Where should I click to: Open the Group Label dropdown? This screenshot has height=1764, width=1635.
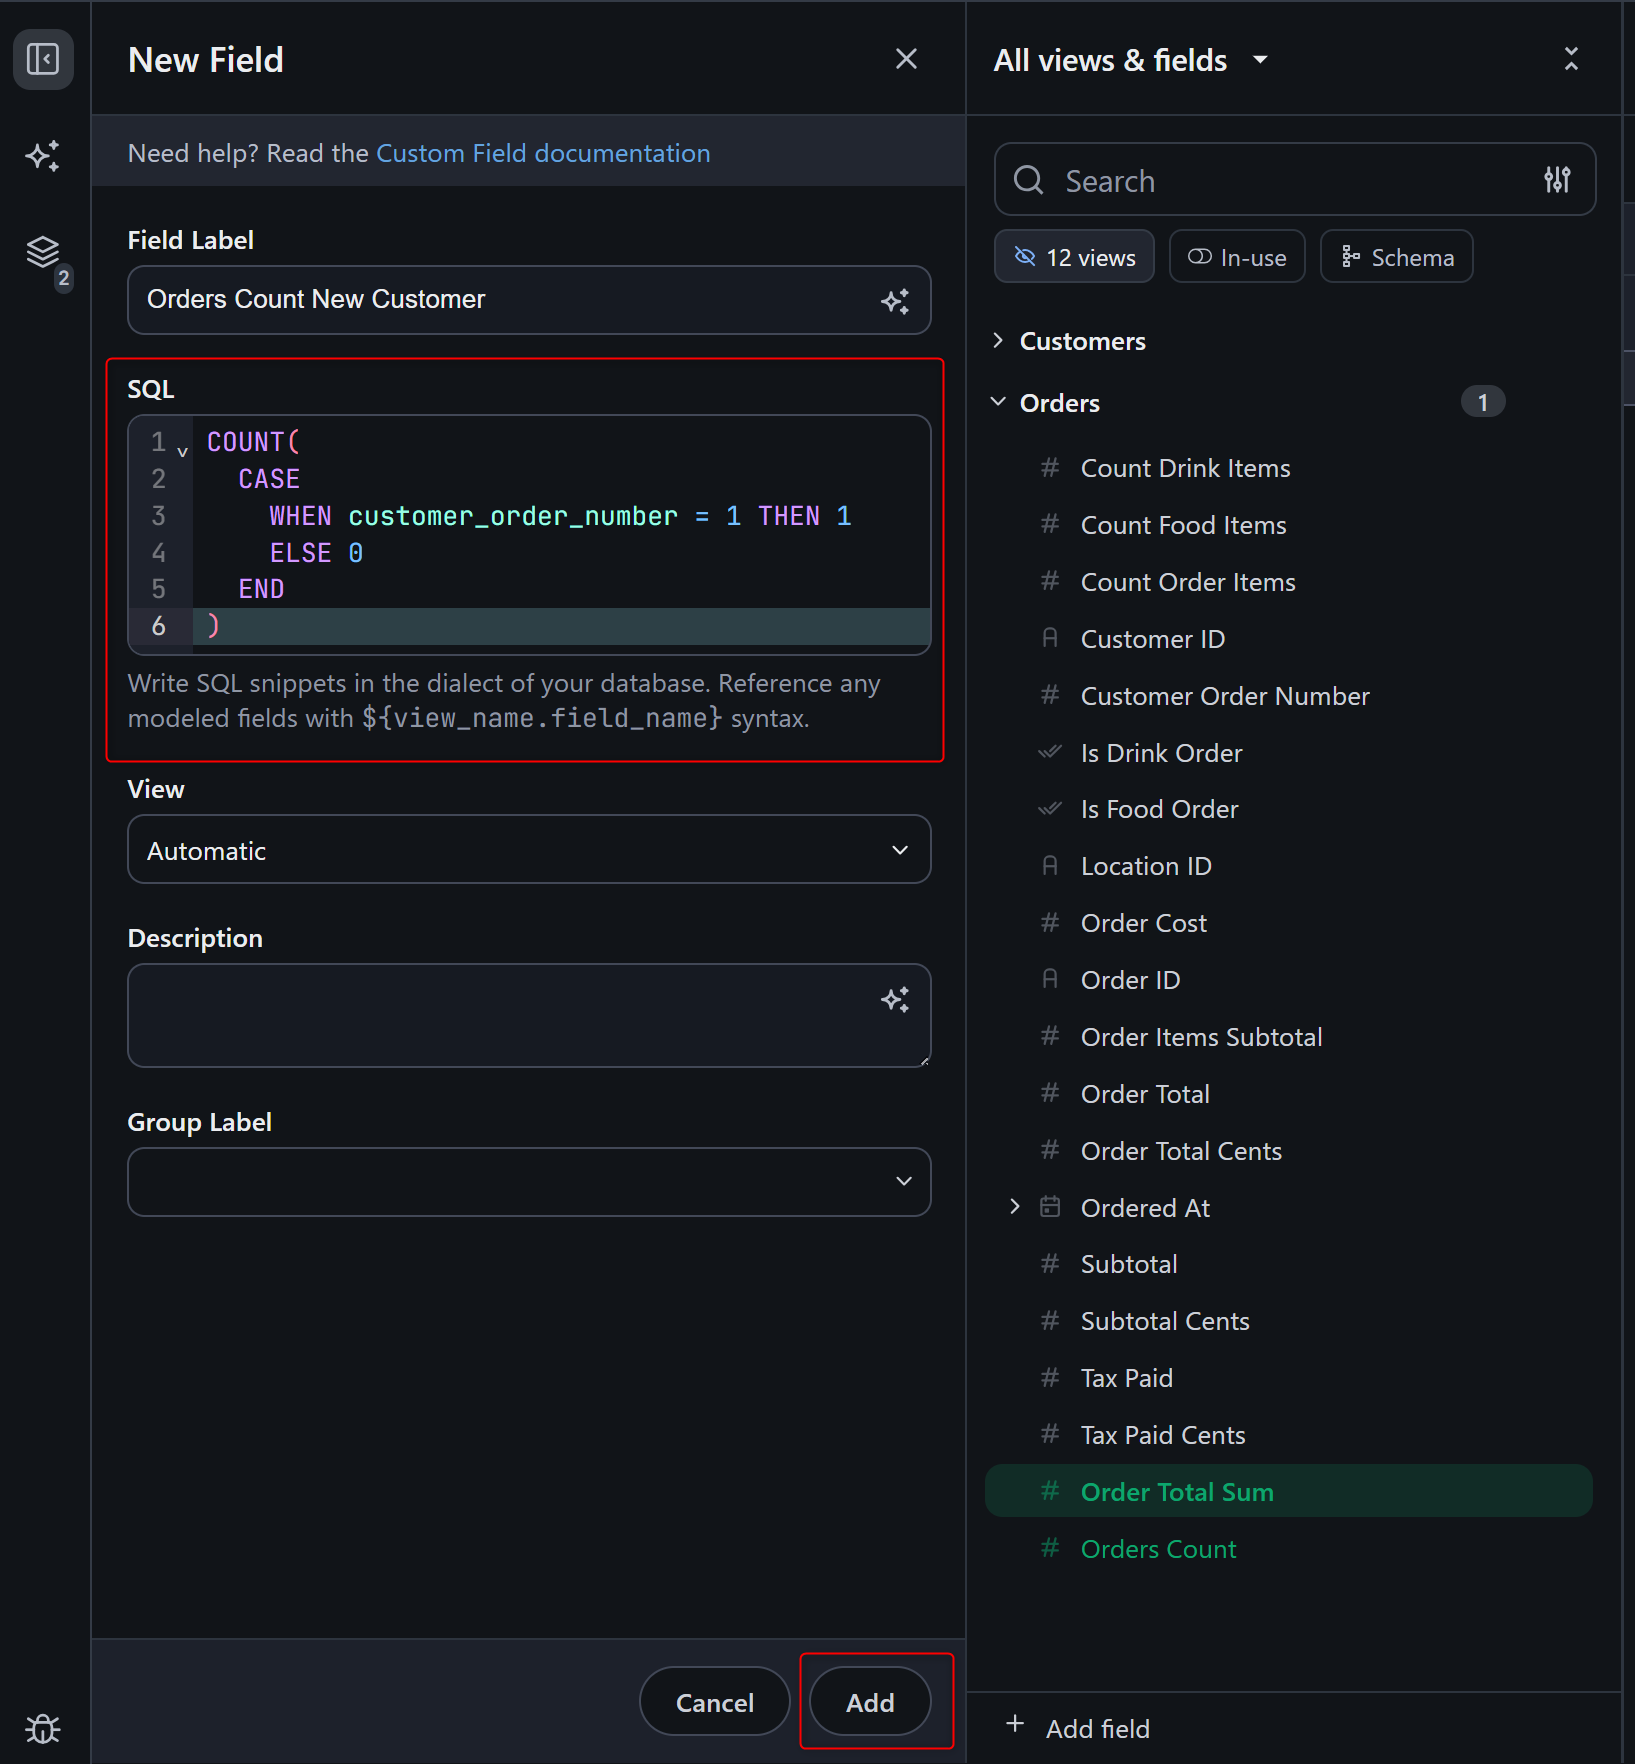(x=529, y=1182)
